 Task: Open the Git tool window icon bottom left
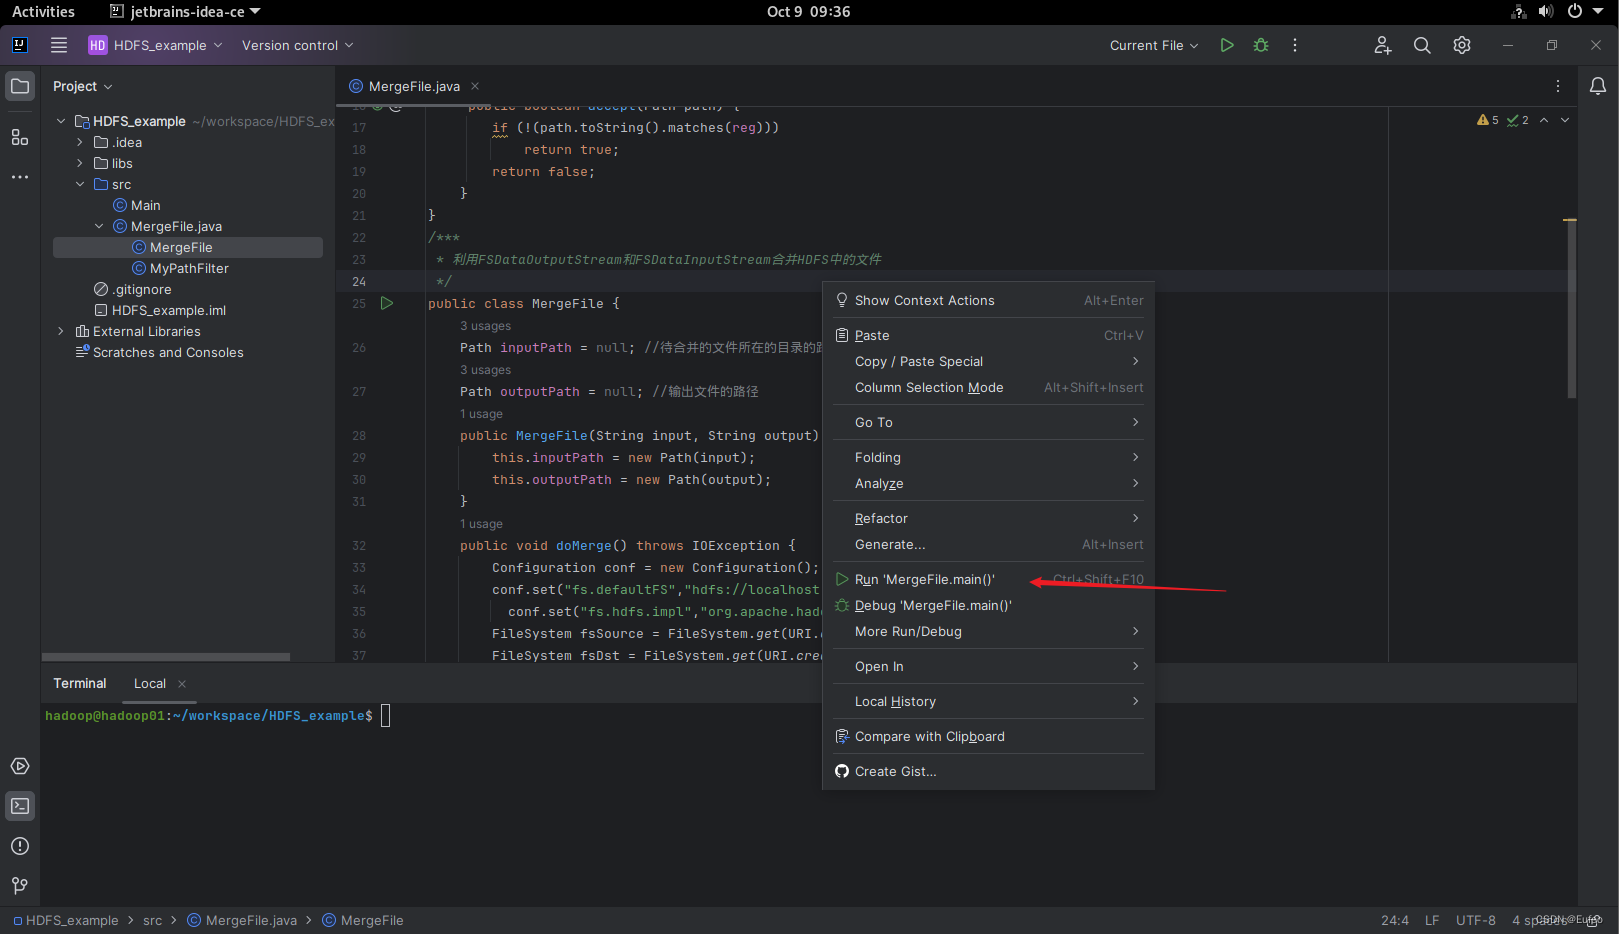click(x=20, y=886)
